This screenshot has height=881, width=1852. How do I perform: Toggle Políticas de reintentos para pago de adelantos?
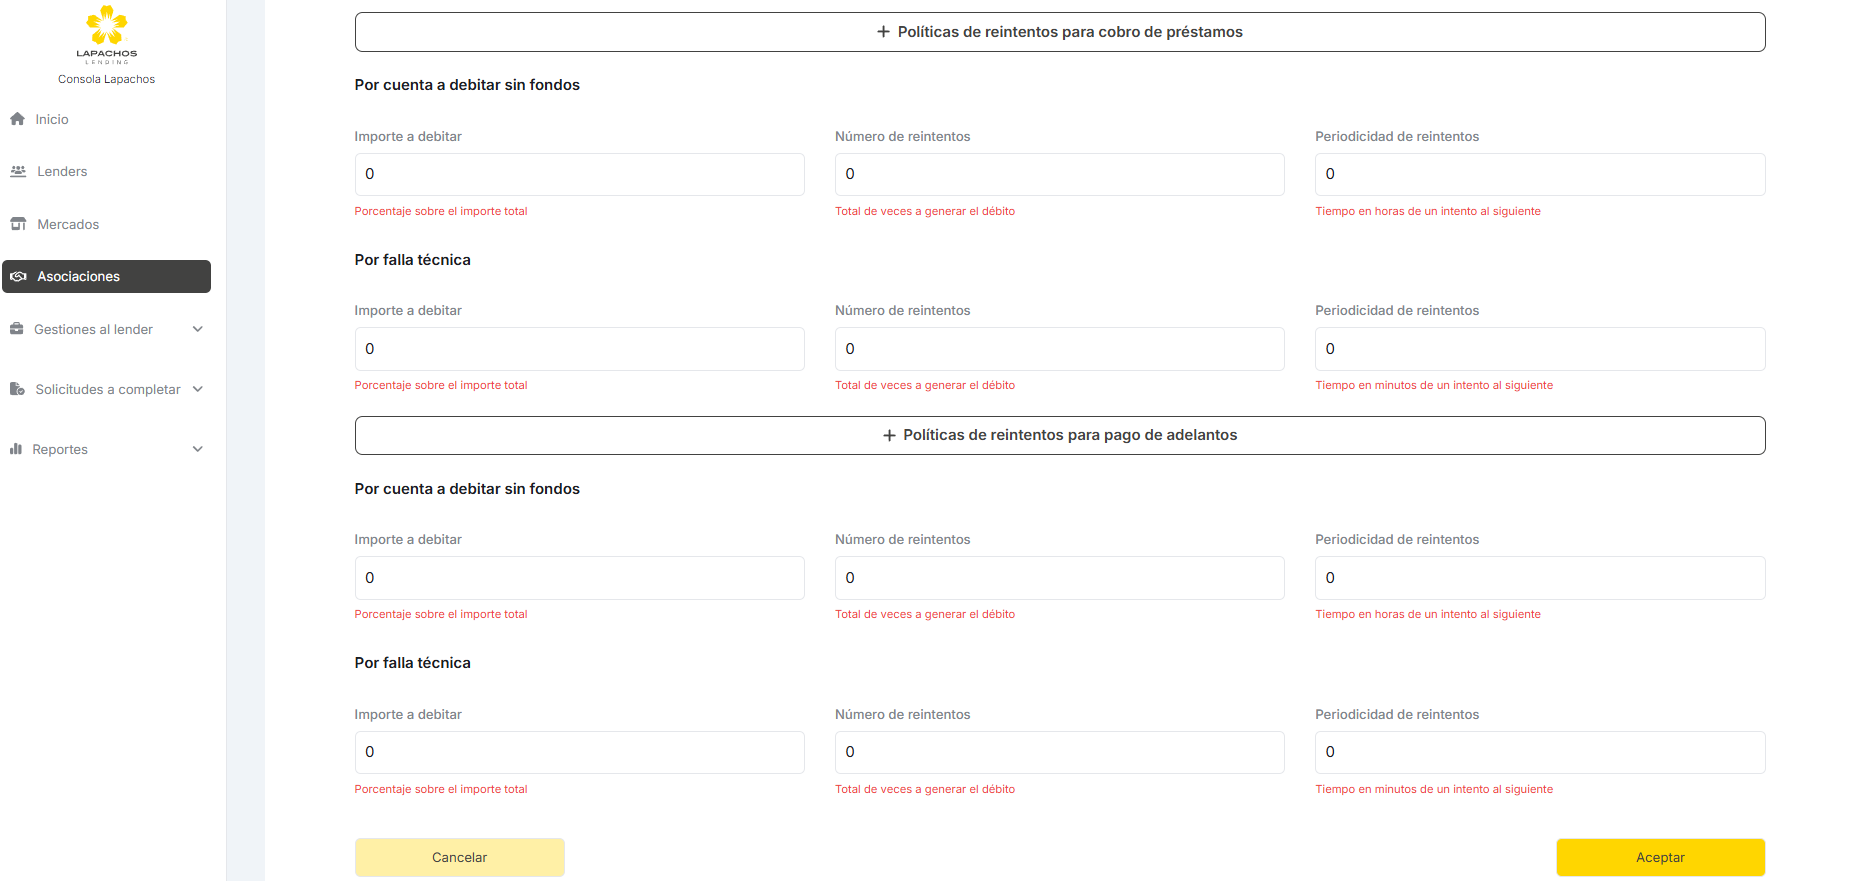(x=1059, y=435)
